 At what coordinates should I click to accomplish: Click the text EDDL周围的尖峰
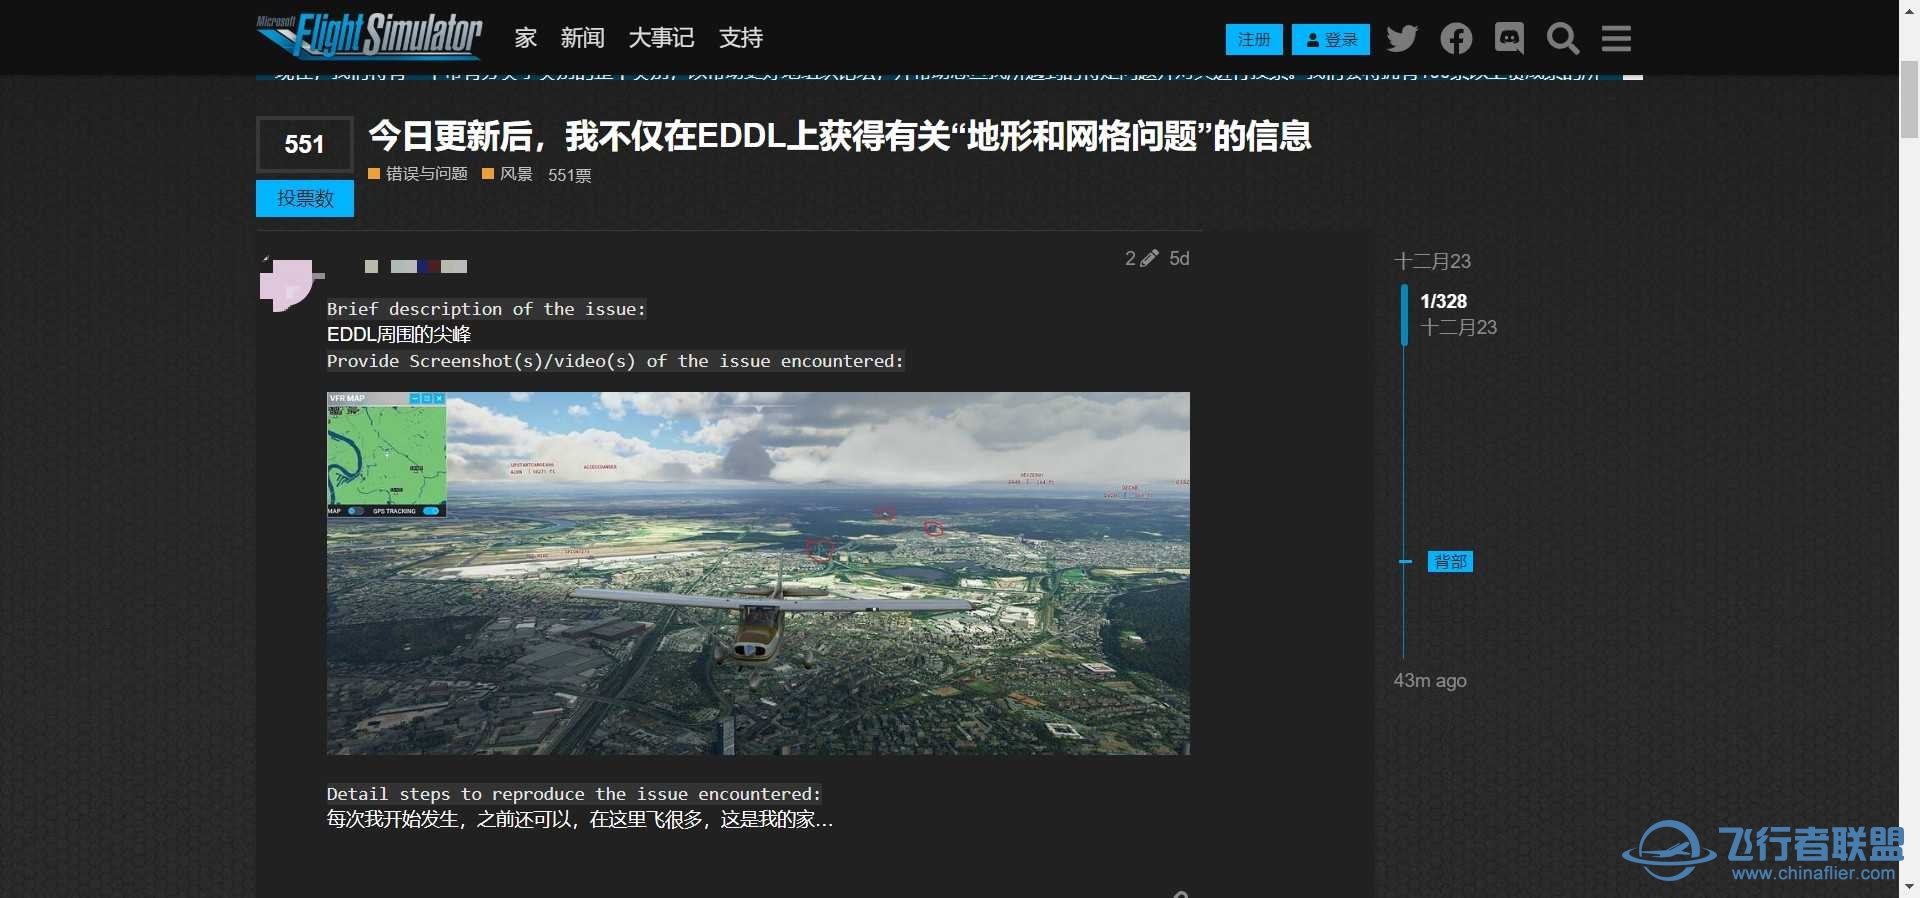click(x=399, y=334)
